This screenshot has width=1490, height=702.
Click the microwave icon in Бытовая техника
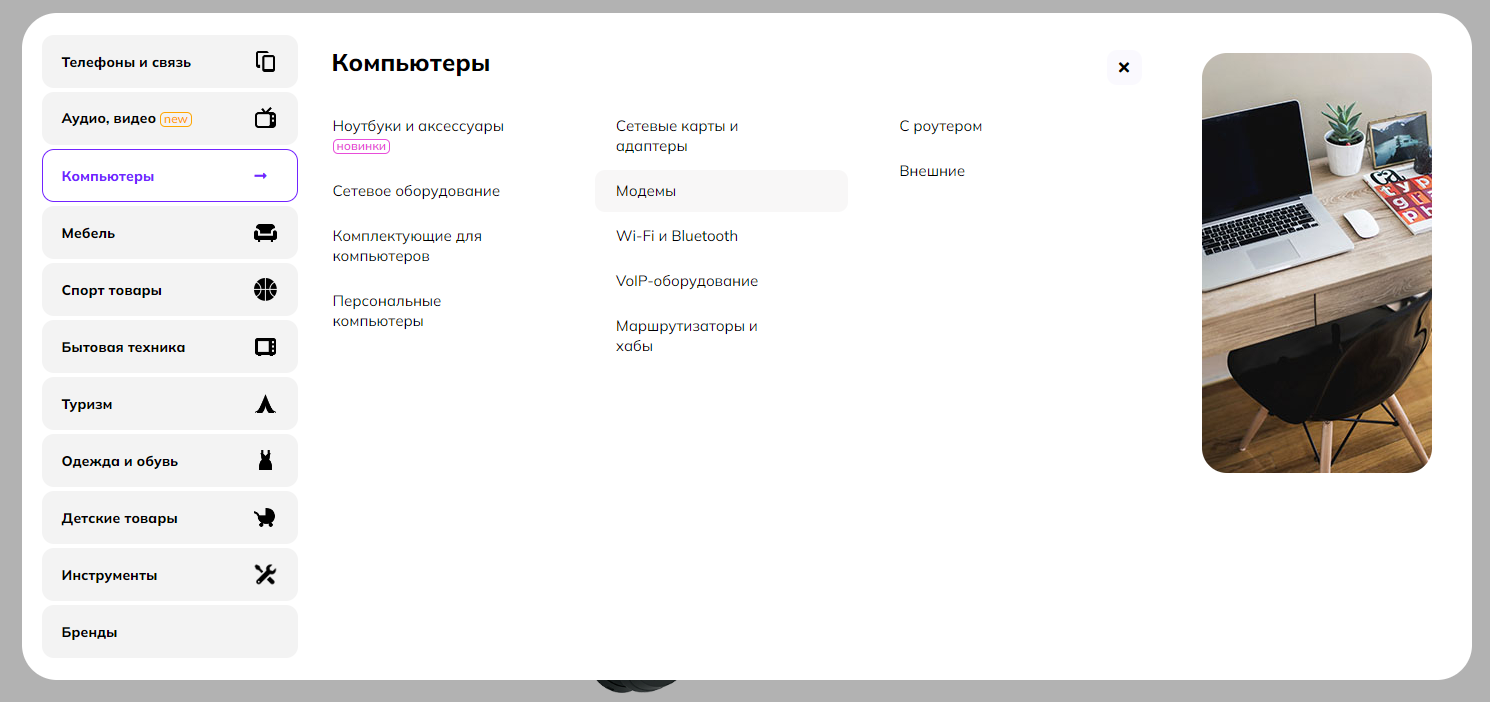pos(265,347)
